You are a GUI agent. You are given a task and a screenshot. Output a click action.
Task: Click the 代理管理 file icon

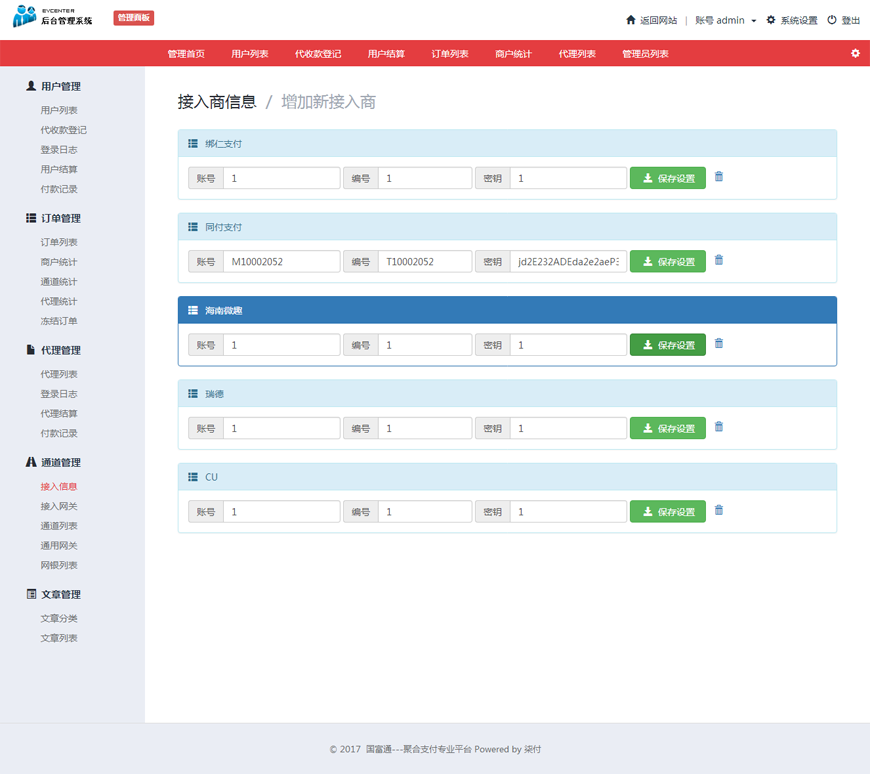(31, 350)
